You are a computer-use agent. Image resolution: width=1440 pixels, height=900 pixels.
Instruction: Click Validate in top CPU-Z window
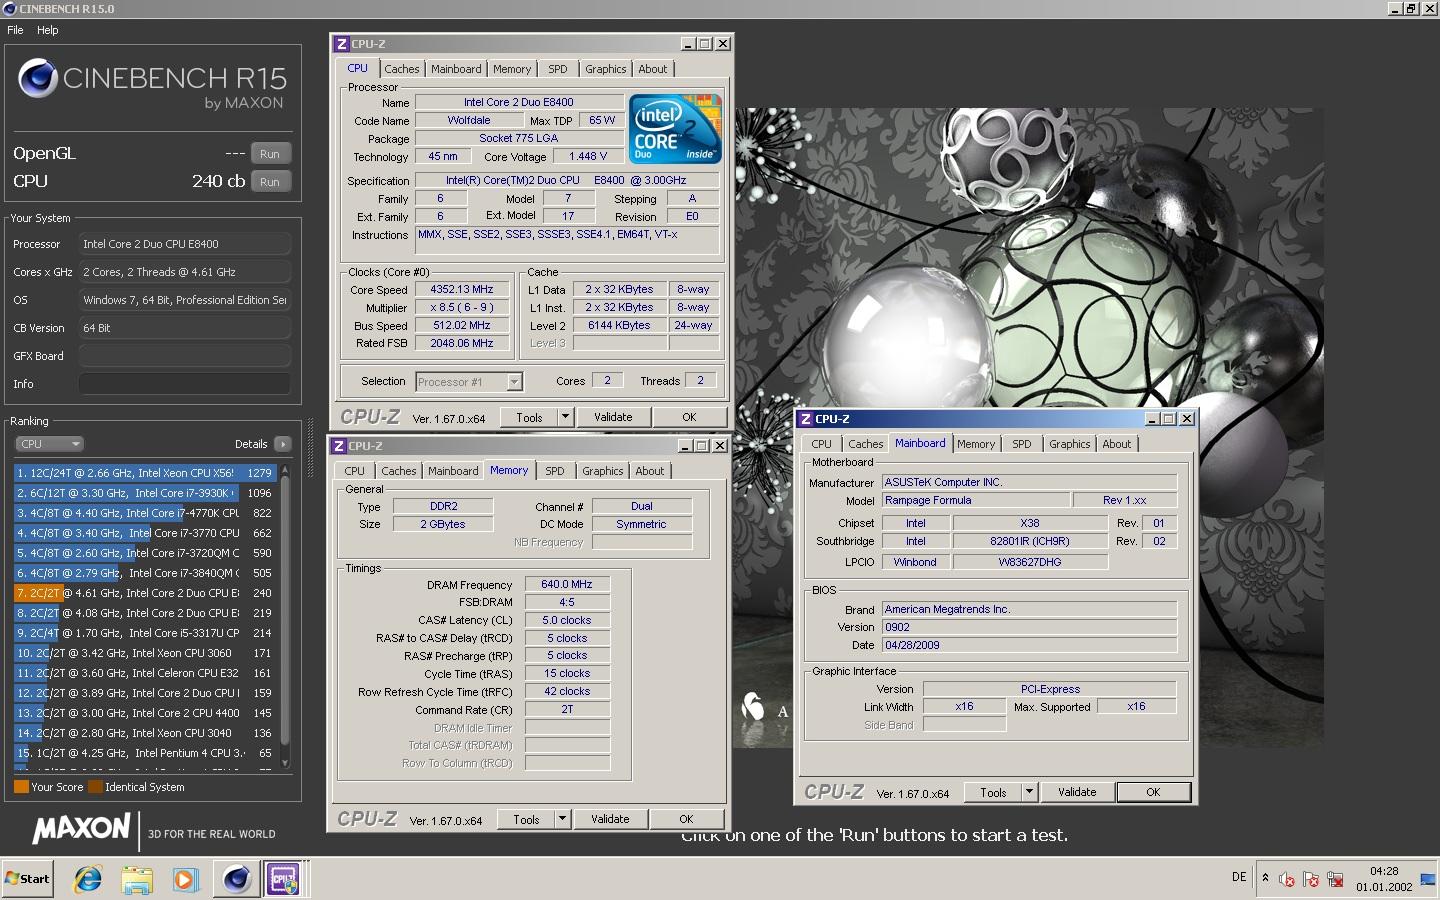[x=613, y=418]
